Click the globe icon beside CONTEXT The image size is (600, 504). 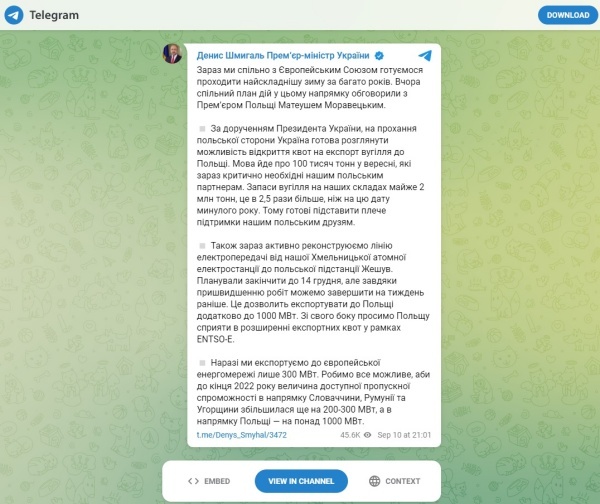[375, 481]
